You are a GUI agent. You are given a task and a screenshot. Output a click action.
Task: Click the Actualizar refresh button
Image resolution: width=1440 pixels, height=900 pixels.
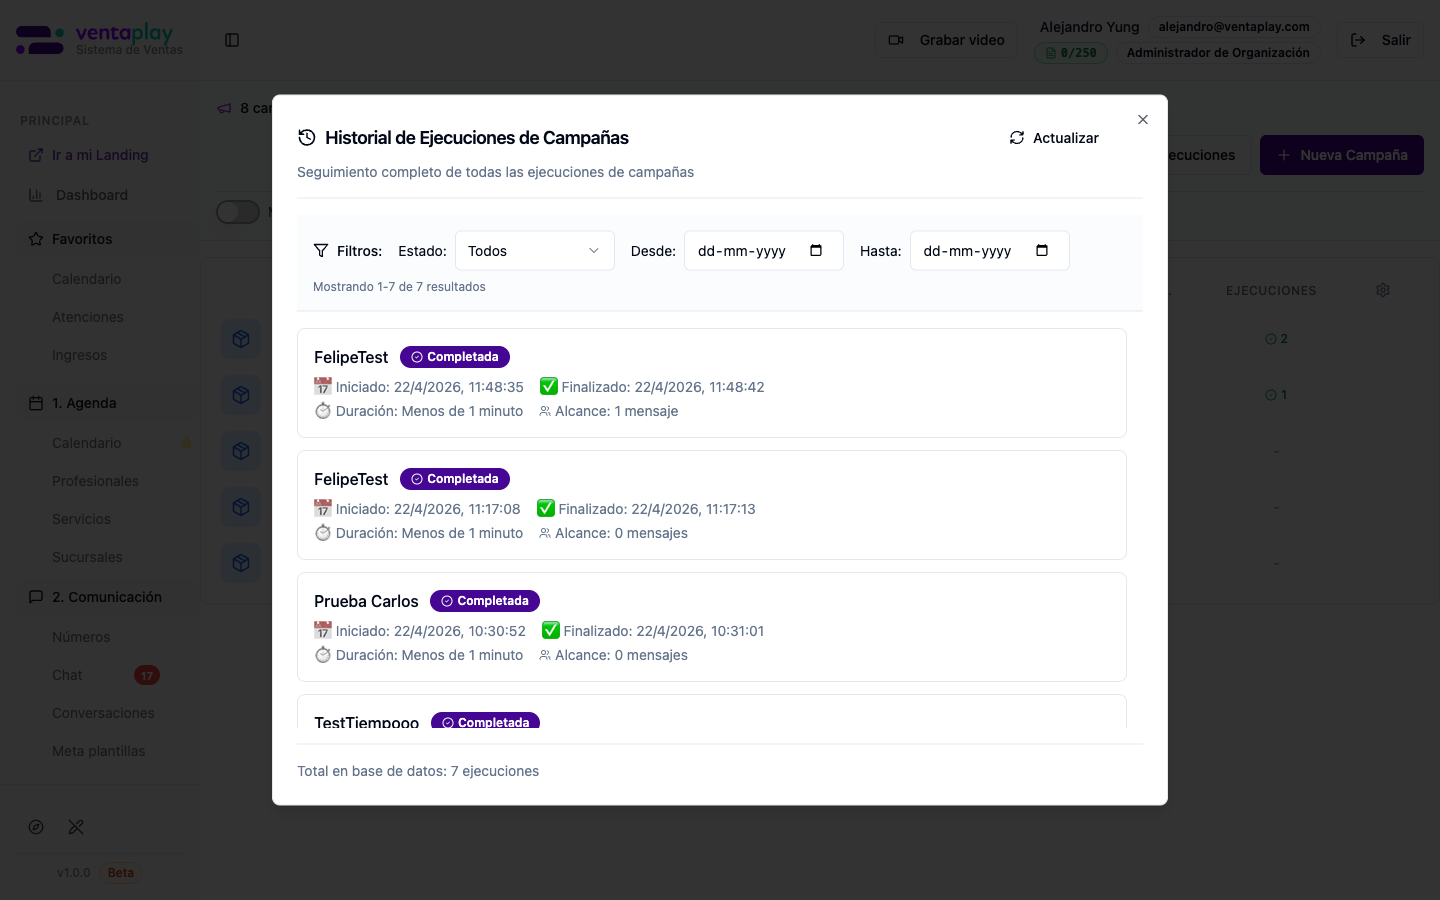coord(1054,138)
